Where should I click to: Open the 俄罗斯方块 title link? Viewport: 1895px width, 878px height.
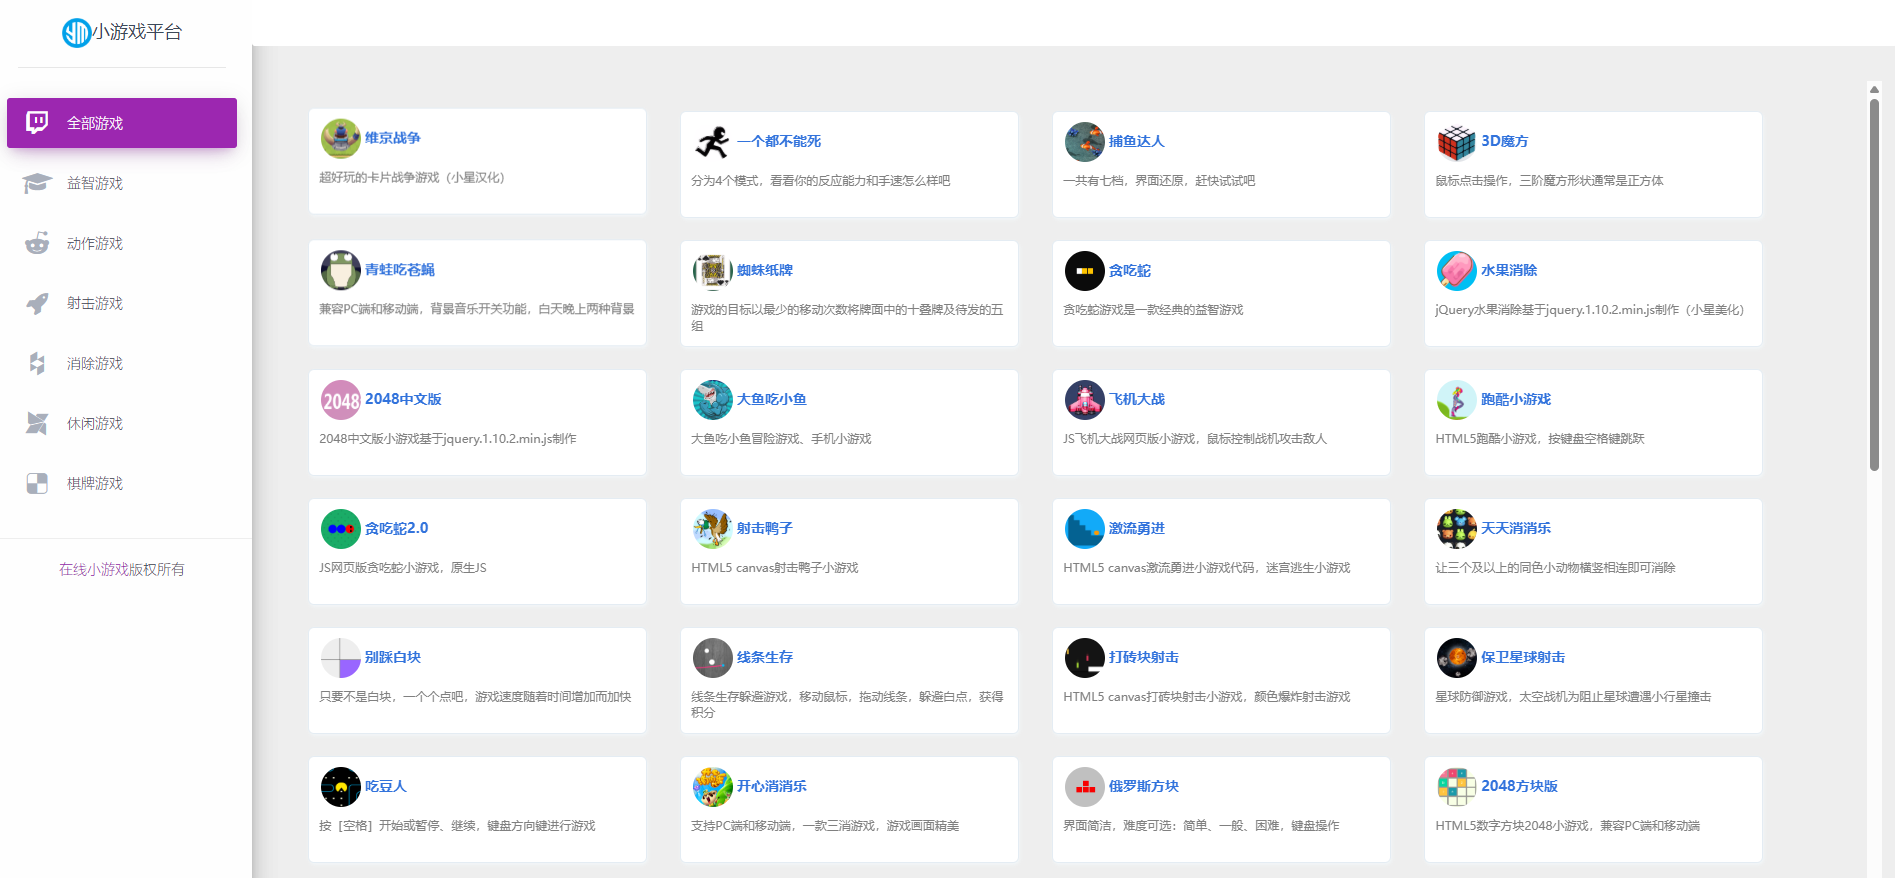(x=1144, y=786)
